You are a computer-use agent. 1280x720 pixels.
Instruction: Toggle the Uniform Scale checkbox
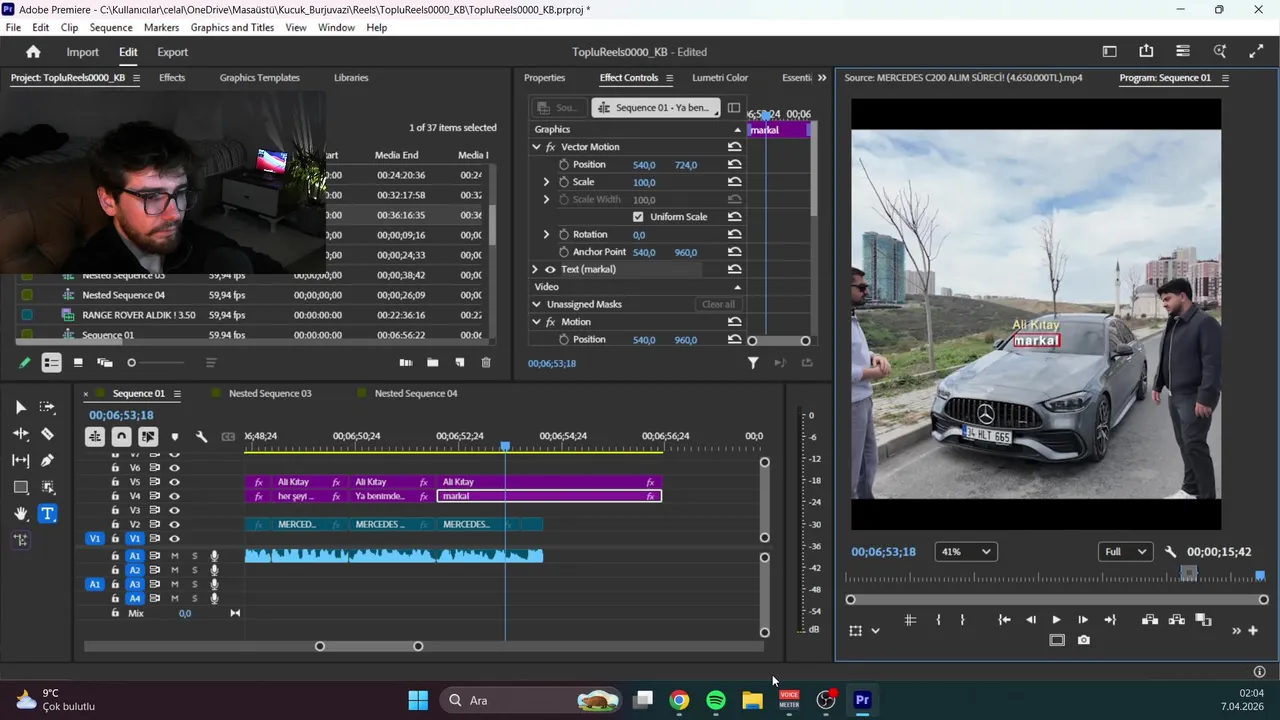[638, 217]
